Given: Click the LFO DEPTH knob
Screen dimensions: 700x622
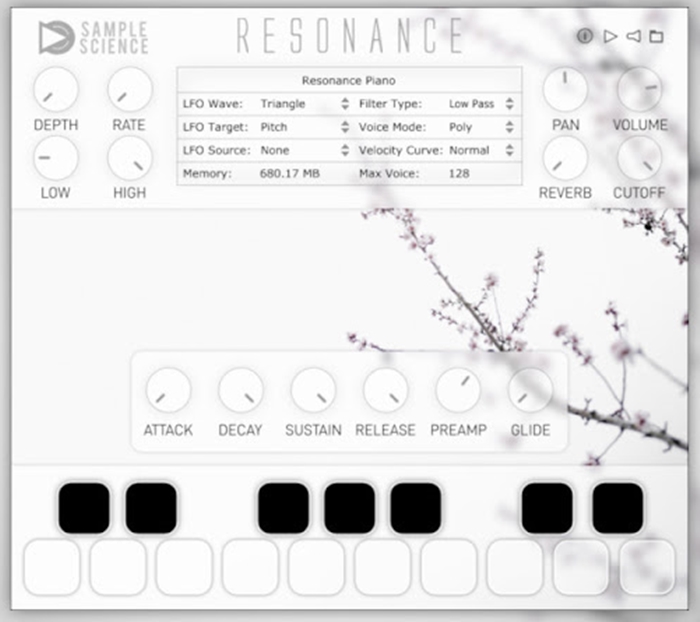Looking at the screenshot, I should [x=55, y=90].
